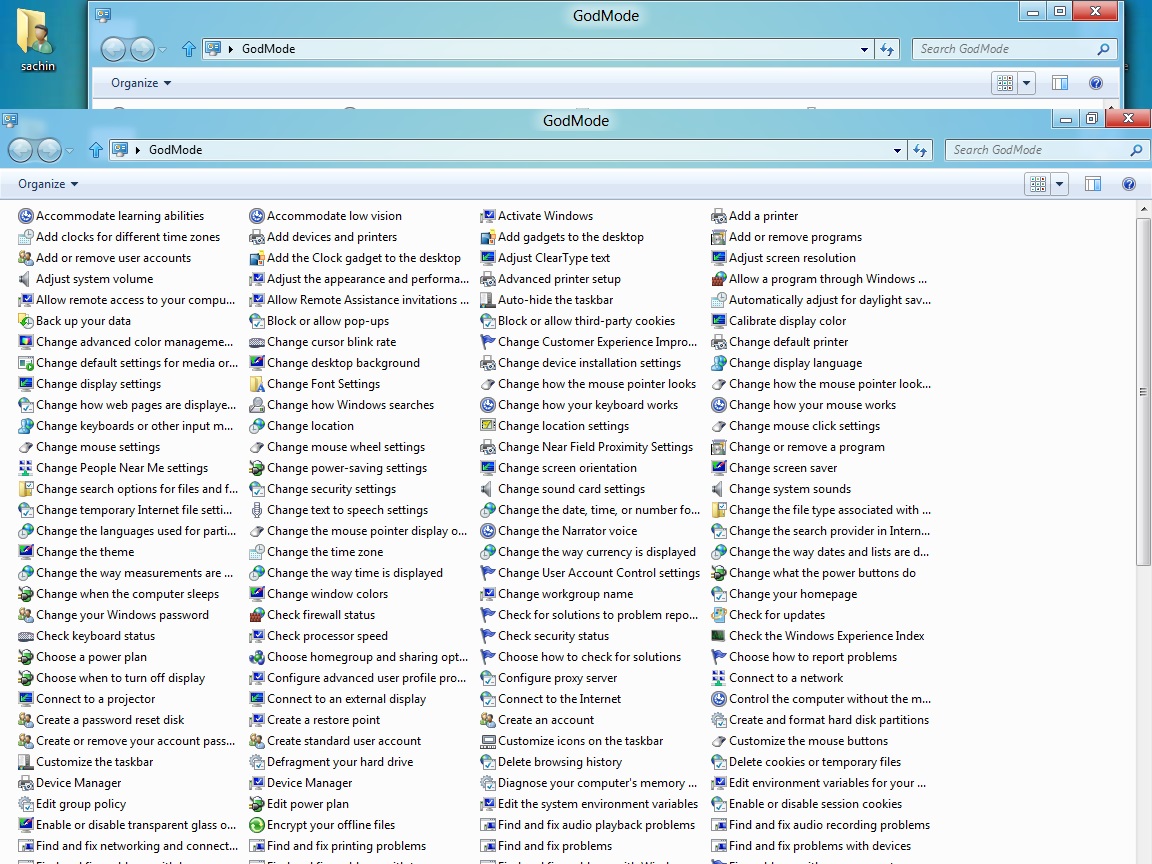1152x864 pixels.
Task: Click the Accommodate learning abilities icon
Action: 26,216
